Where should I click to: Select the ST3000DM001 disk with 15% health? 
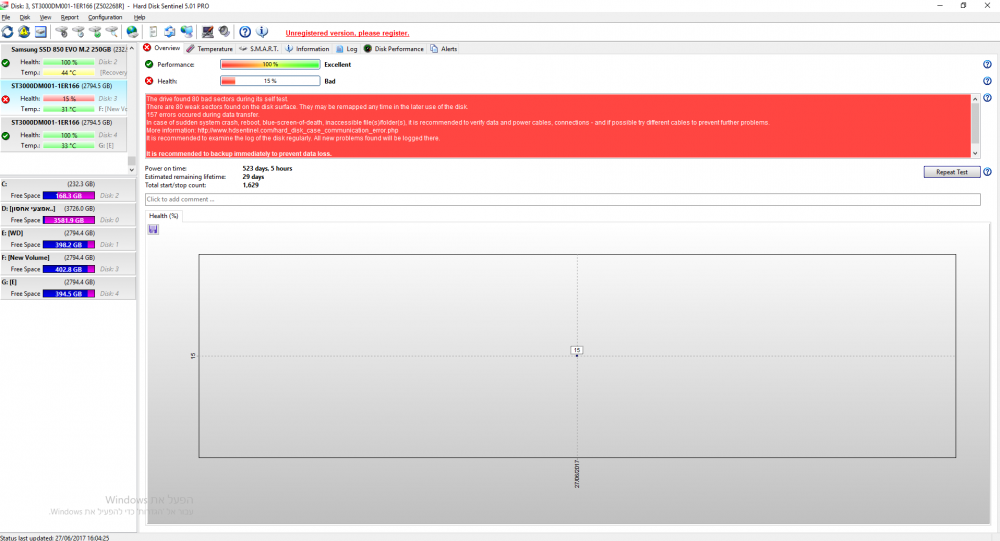[64, 97]
